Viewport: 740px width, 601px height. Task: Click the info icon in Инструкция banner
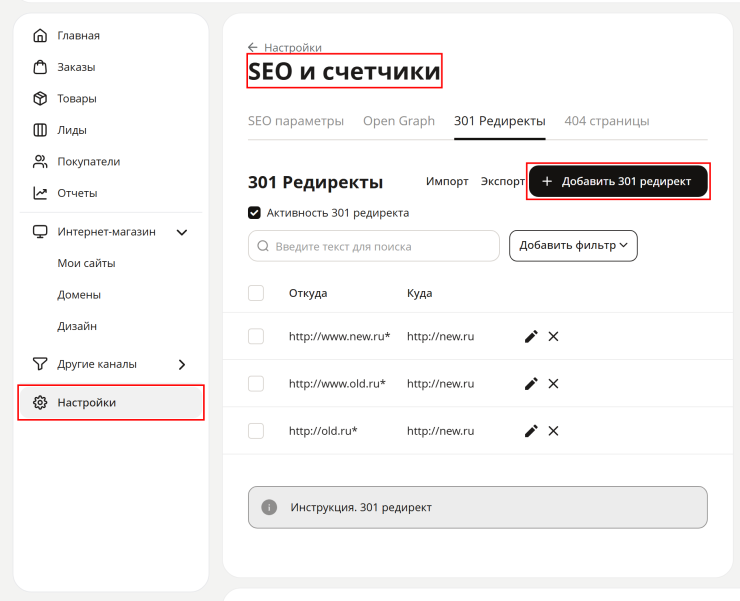coord(269,508)
